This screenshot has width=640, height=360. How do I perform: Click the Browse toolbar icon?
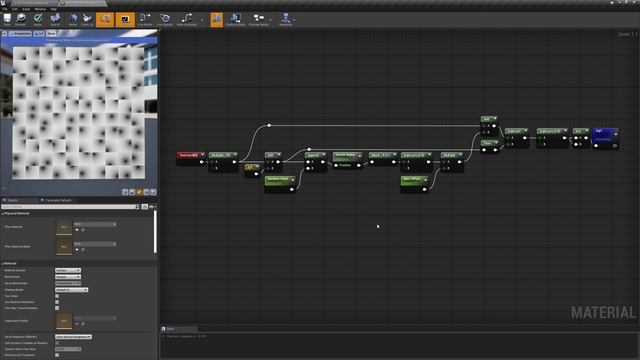point(20,19)
